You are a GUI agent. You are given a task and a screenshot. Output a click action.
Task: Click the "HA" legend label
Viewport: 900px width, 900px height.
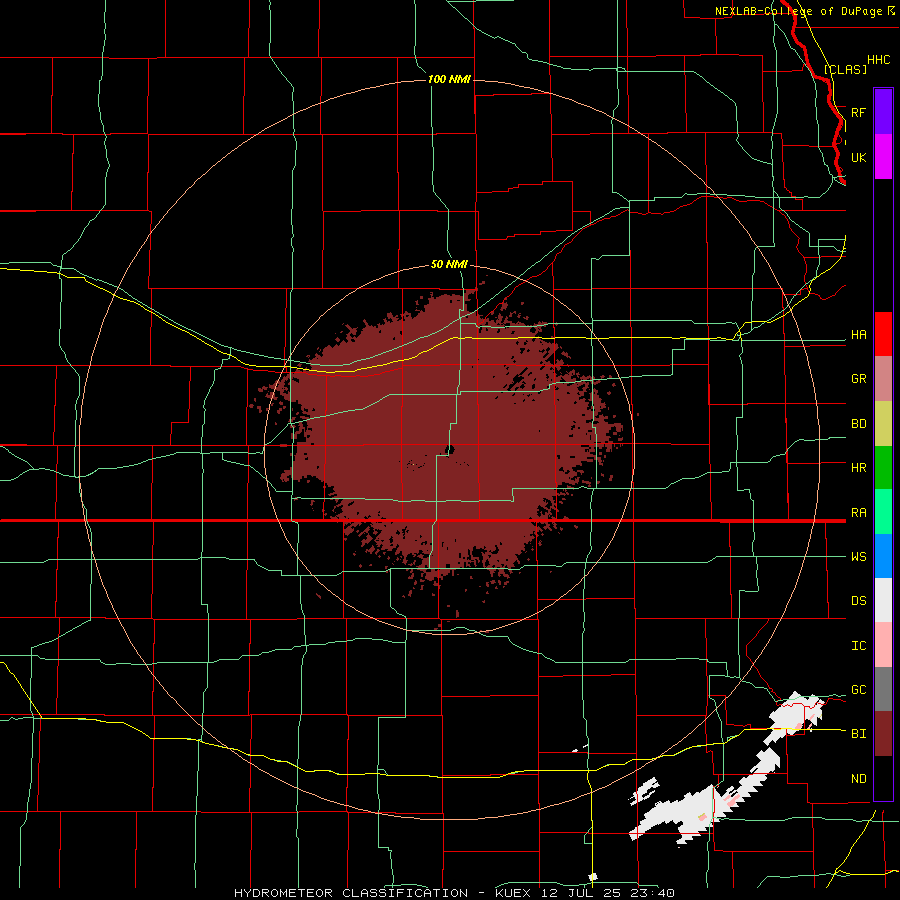click(x=858, y=335)
